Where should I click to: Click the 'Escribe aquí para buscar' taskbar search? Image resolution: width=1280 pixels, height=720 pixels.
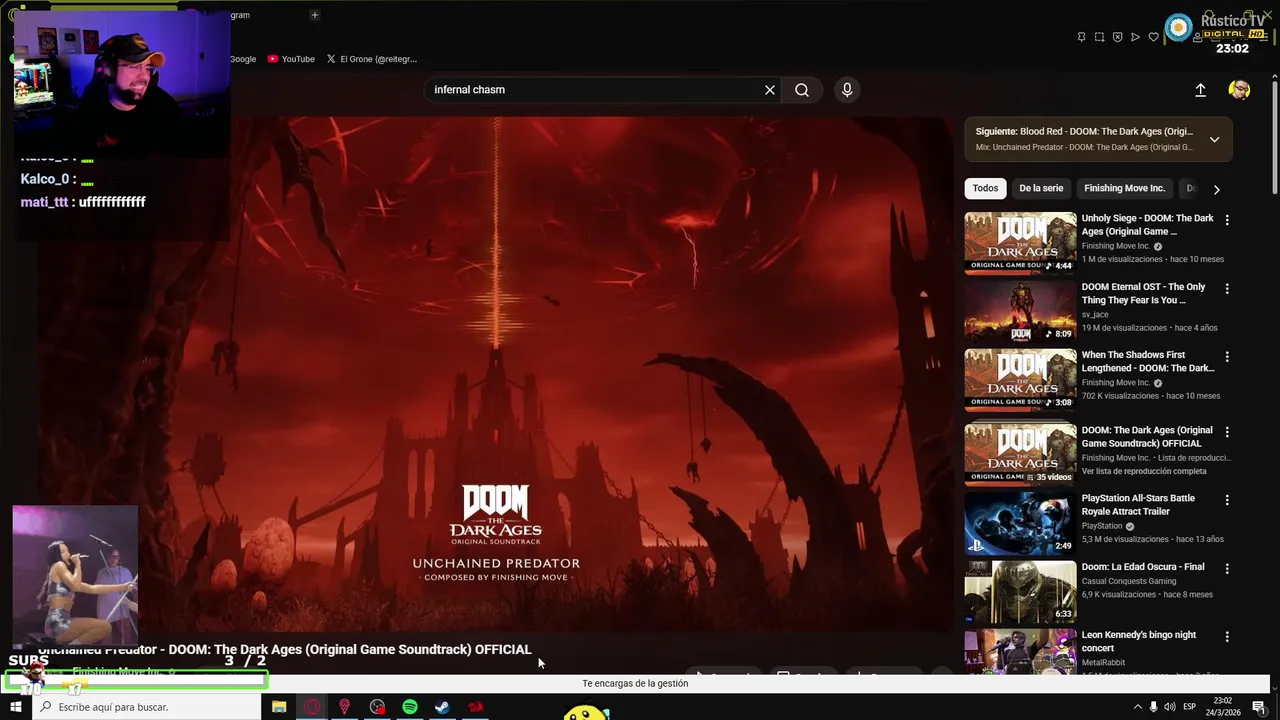click(x=146, y=707)
